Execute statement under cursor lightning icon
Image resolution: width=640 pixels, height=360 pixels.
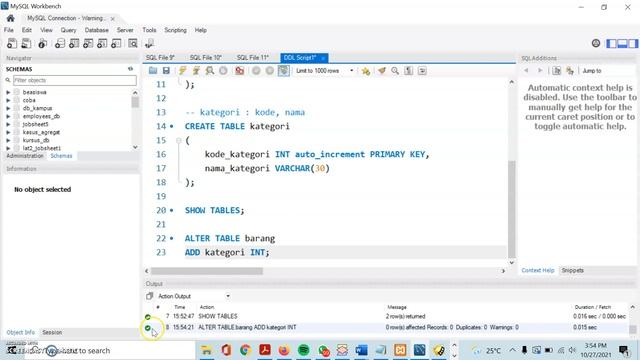pyautogui.click(x=196, y=71)
